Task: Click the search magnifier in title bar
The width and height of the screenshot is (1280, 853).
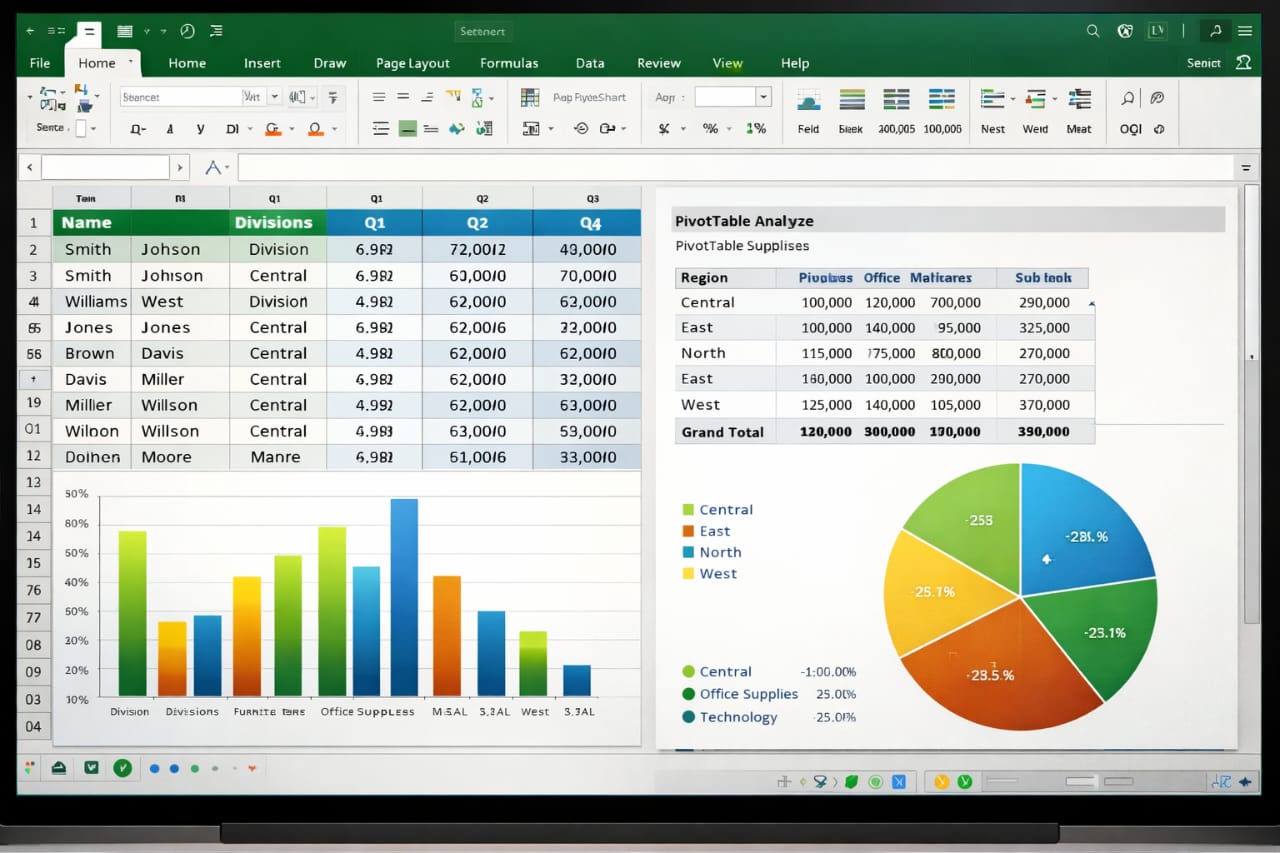Action: [1093, 31]
